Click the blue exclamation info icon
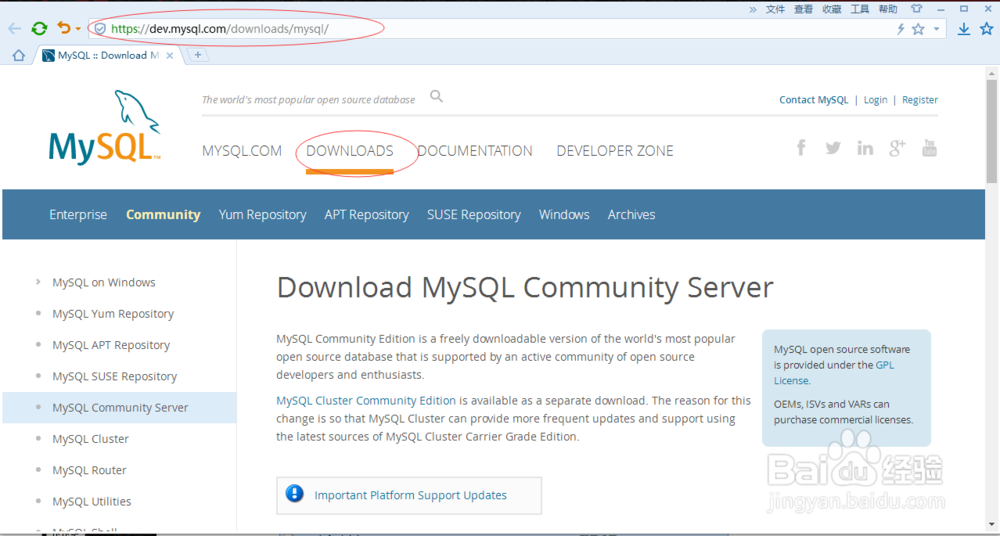 click(294, 493)
